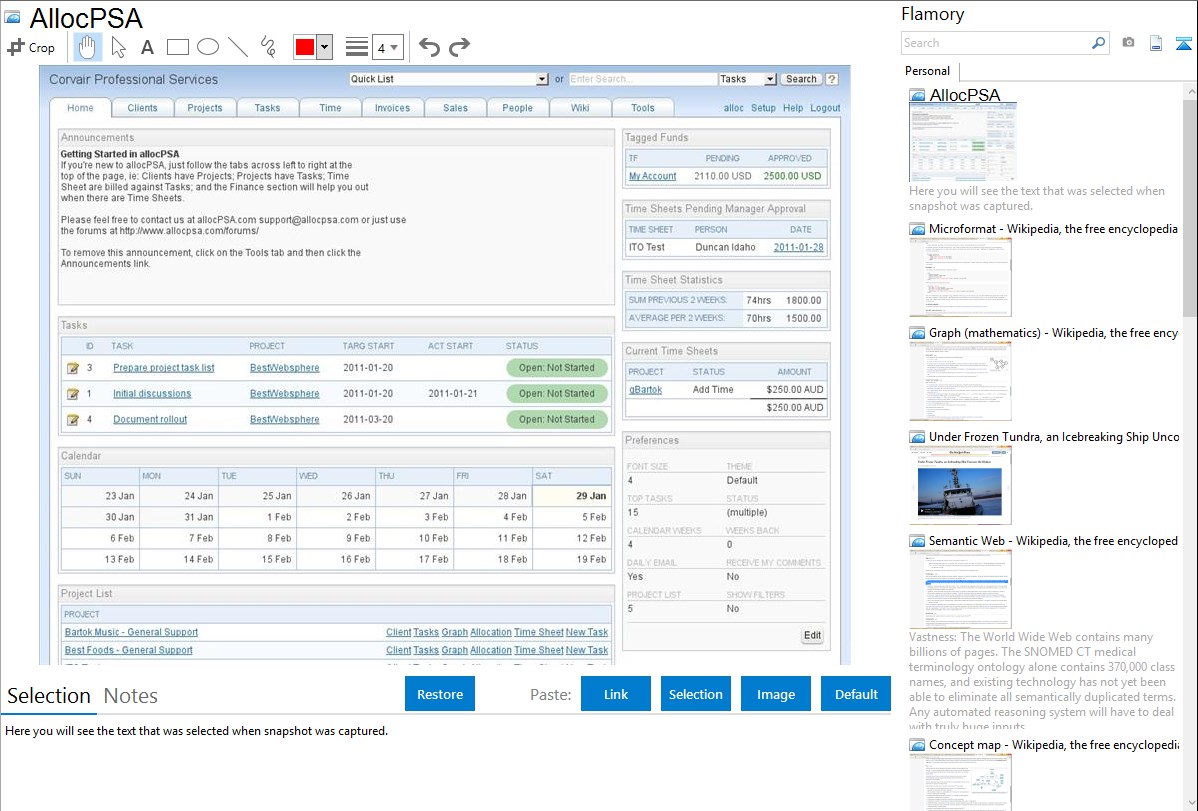Click the snapshot icon beside Microformat title
This screenshot has height=811, width=1198.
[917, 229]
